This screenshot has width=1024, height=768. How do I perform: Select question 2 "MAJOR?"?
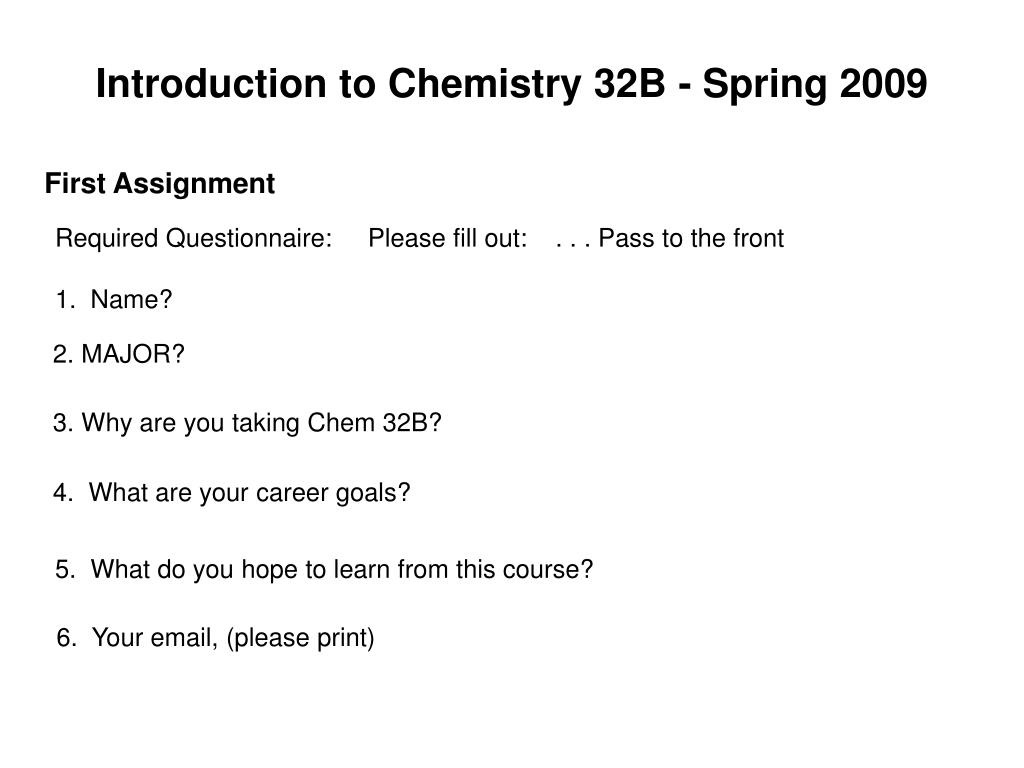pos(119,354)
